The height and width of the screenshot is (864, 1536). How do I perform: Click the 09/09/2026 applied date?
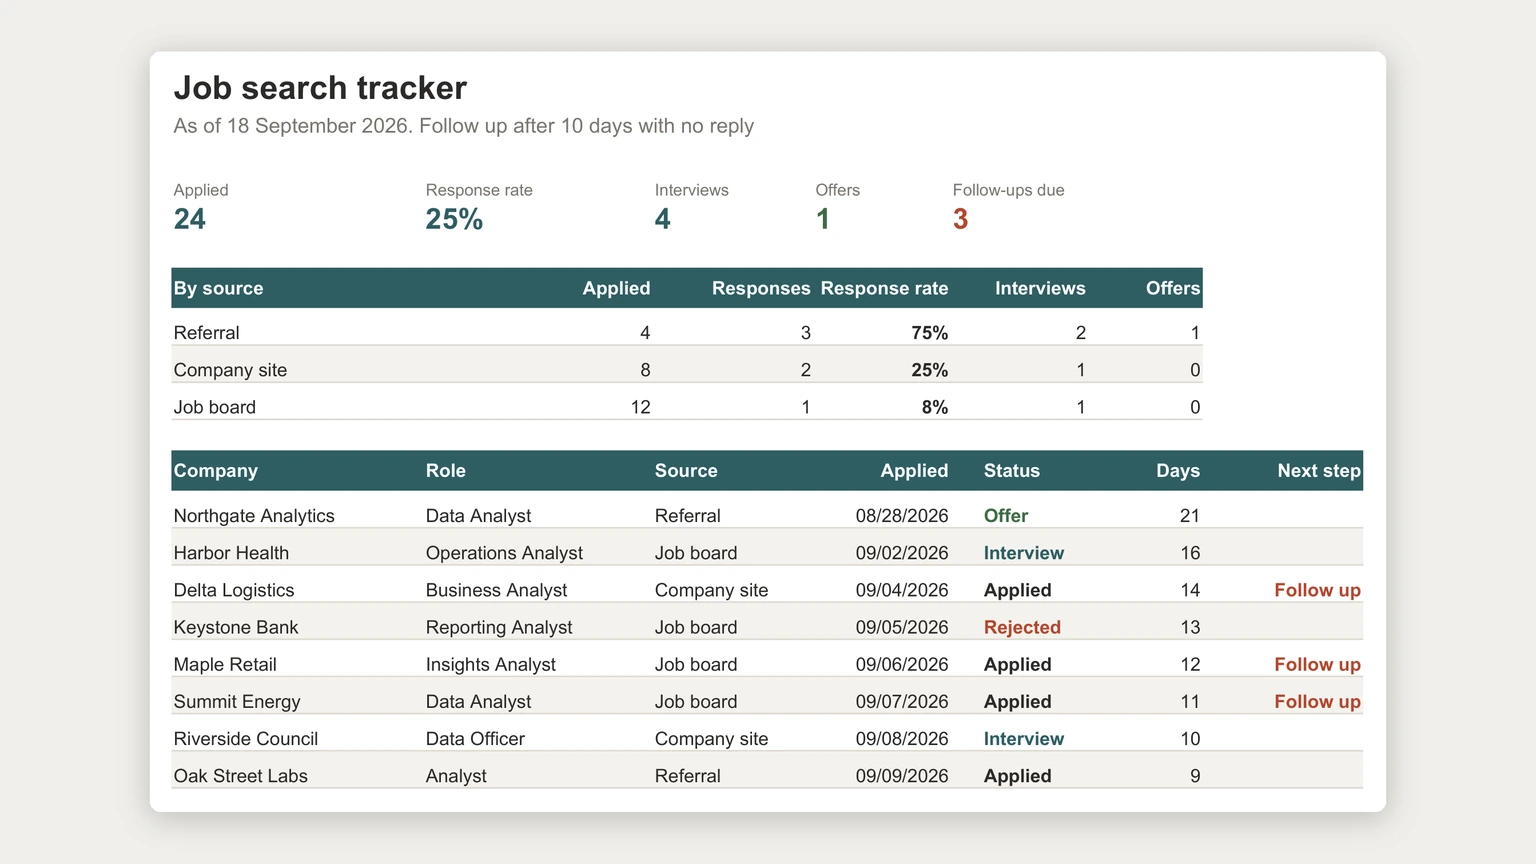(902, 775)
